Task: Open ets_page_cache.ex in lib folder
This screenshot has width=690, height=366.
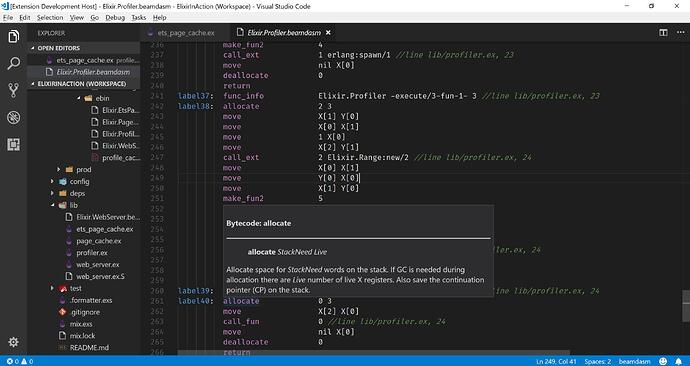Action: 104,229
